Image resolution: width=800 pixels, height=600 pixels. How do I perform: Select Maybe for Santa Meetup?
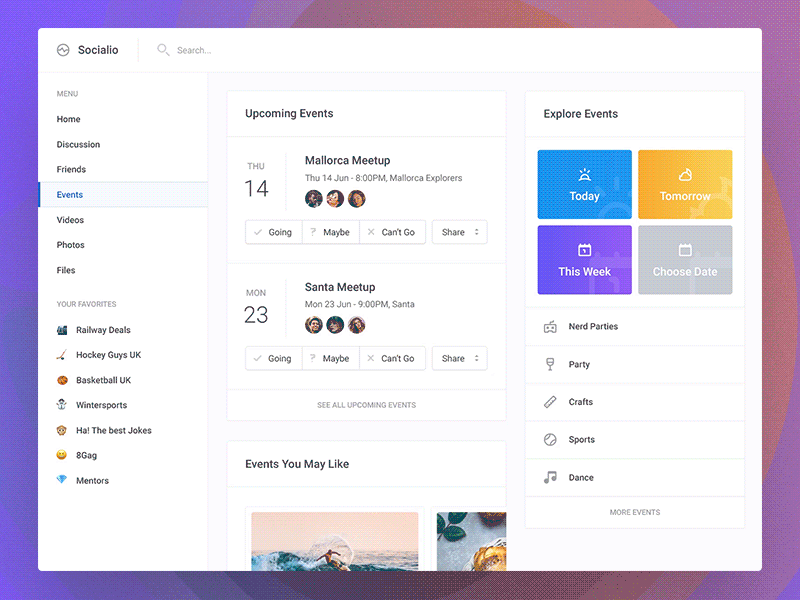pyautogui.click(x=331, y=359)
